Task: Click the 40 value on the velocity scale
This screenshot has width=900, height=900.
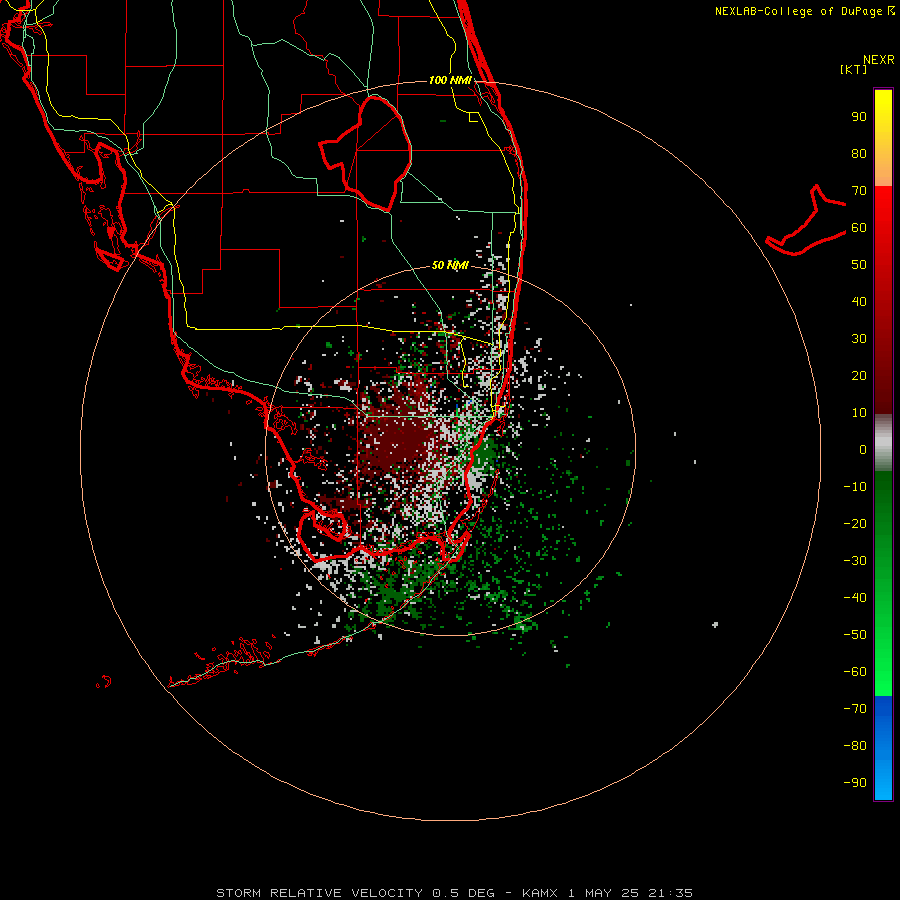Action: 859,301
